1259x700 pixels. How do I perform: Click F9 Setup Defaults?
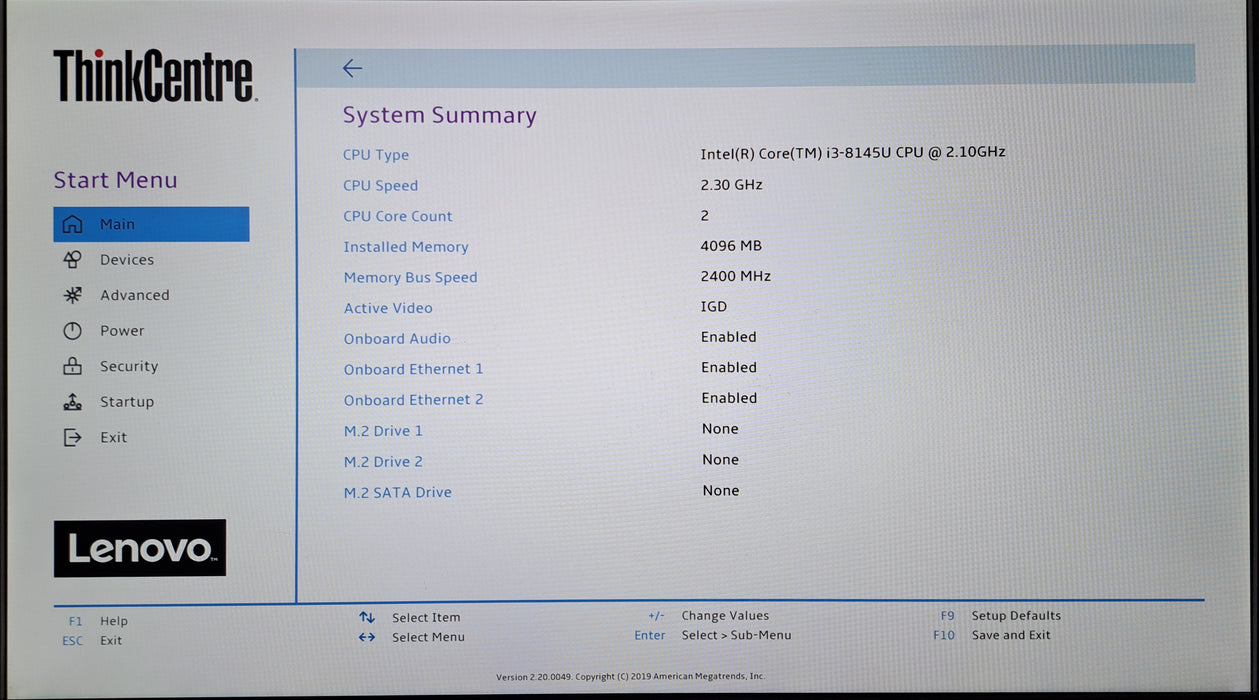1000,616
